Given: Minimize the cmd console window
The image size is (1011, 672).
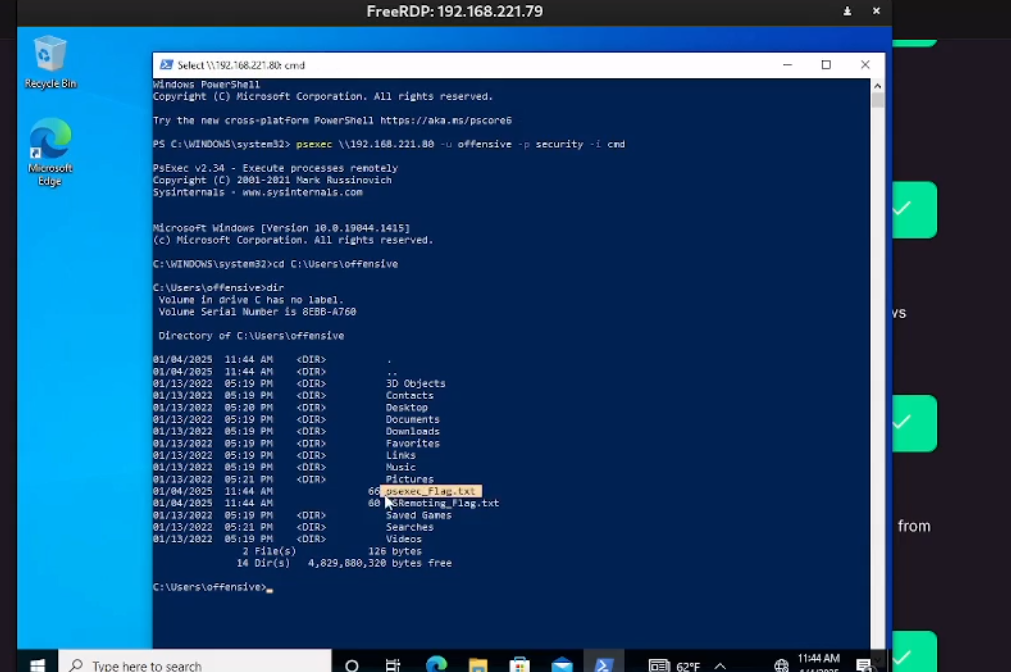Looking at the screenshot, I should pyautogui.click(x=787, y=64).
